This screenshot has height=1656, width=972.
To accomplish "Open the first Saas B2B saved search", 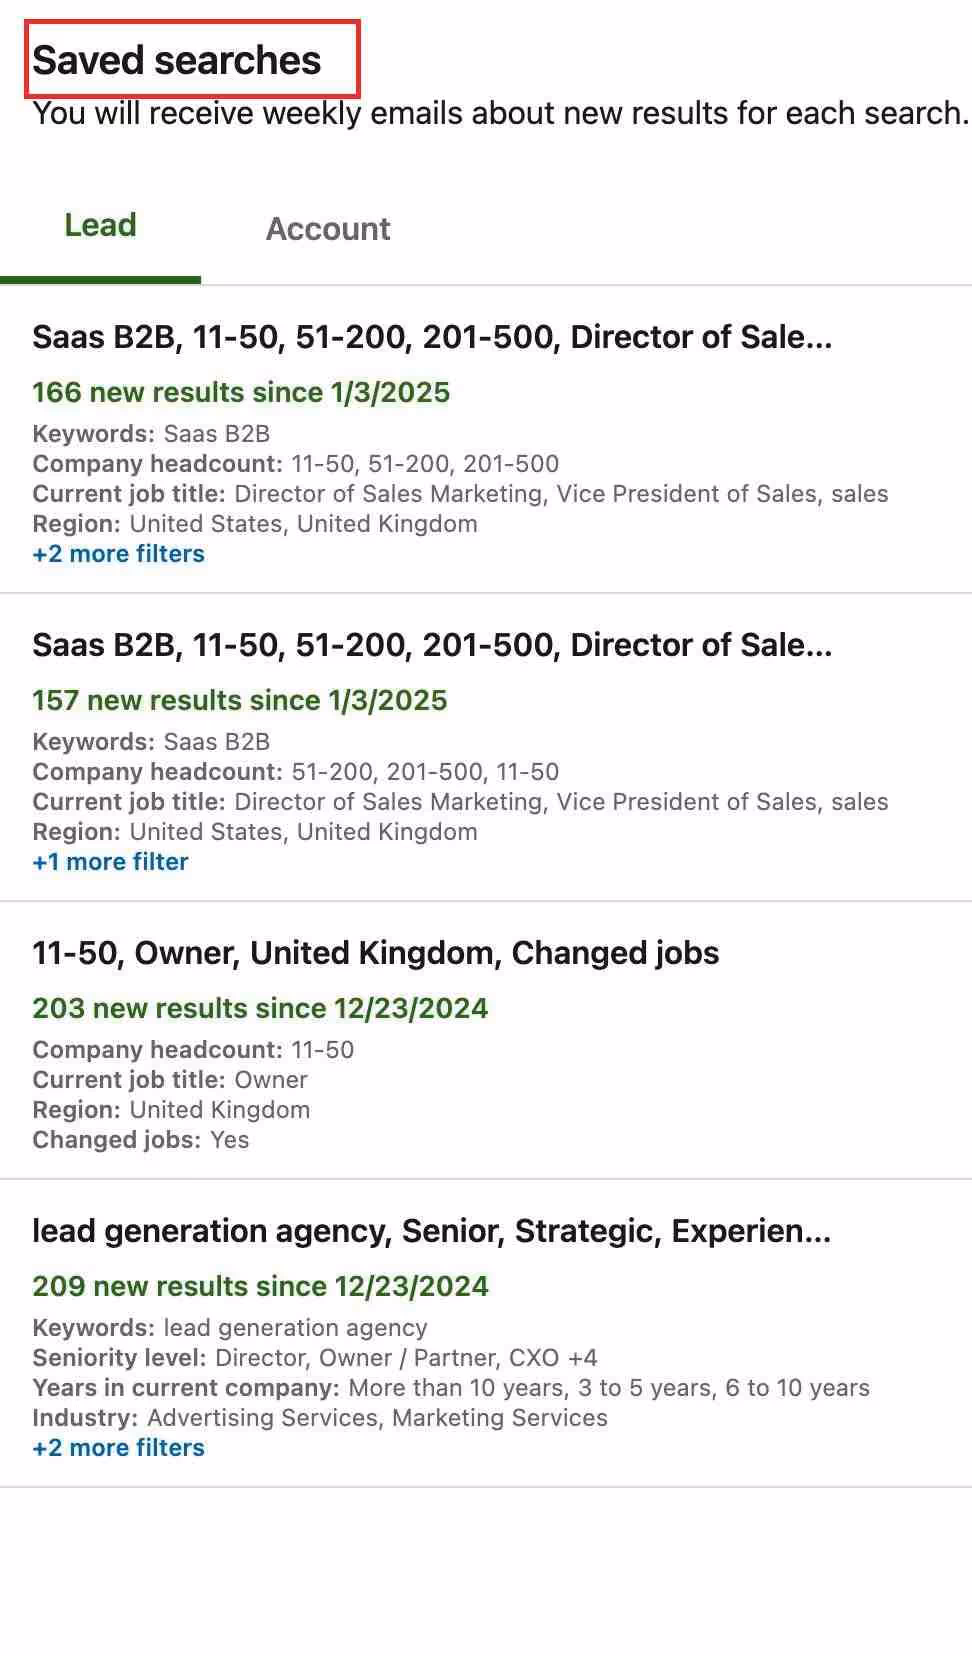I will (x=433, y=337).
